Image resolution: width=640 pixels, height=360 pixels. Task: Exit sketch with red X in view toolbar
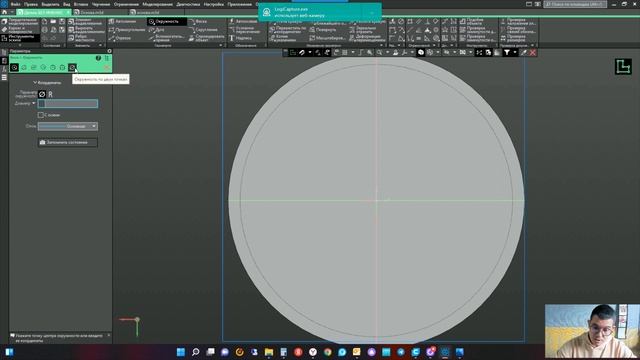533,52
